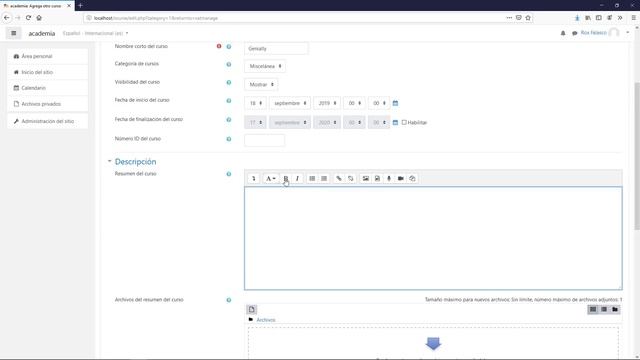Go to Inicio del sitio in sidebar
Viewport: 640px width, 360px height.
48,72
